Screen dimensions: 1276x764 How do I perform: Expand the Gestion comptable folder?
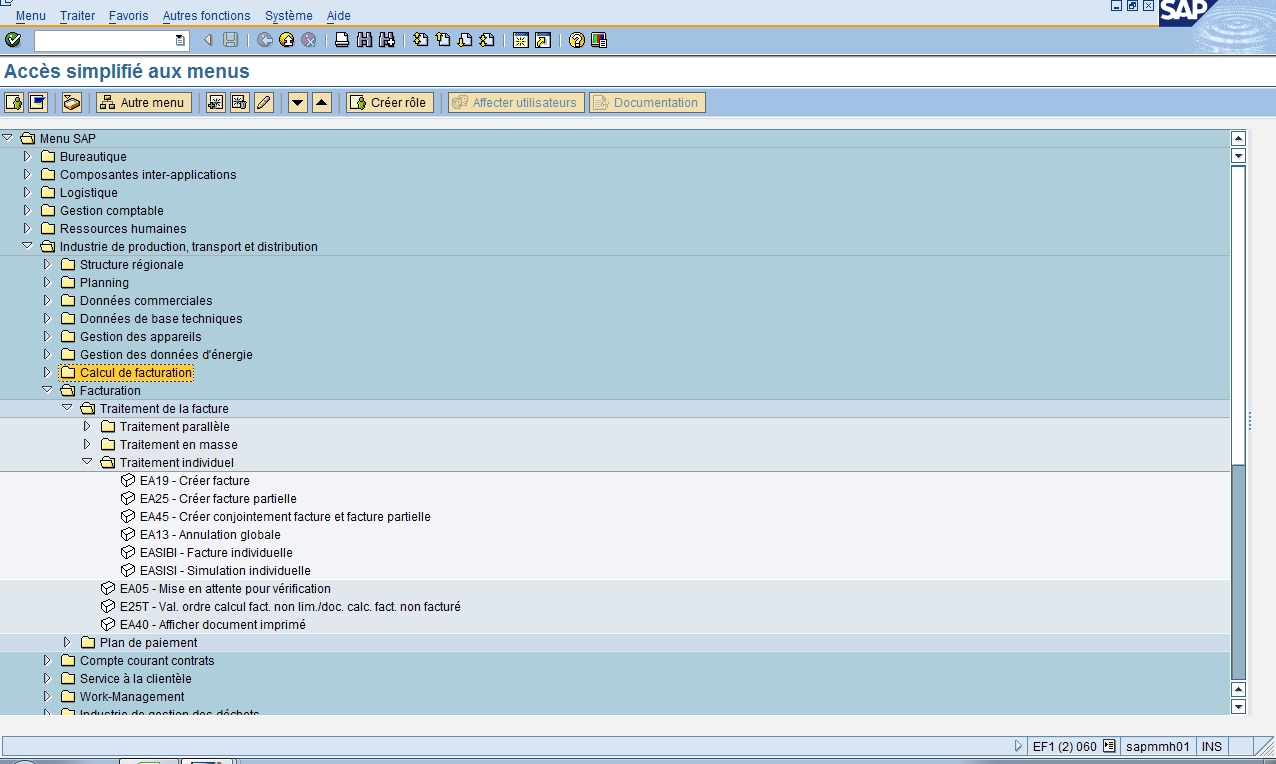point(27,210)
